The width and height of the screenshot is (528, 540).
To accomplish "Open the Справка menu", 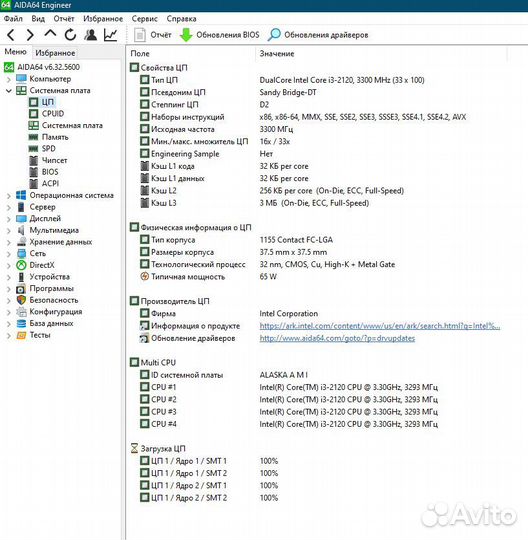I will [182, 19].
